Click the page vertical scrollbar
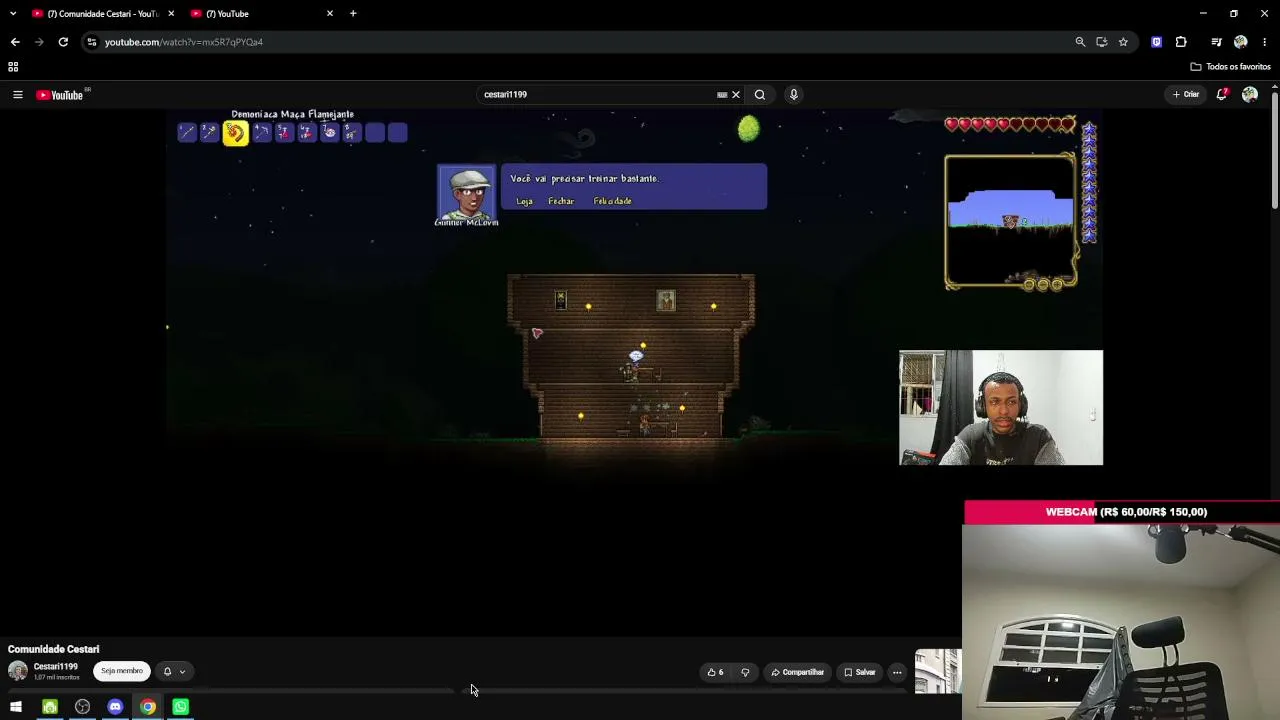This screenshot has height=720, width=1280. 1275,150
